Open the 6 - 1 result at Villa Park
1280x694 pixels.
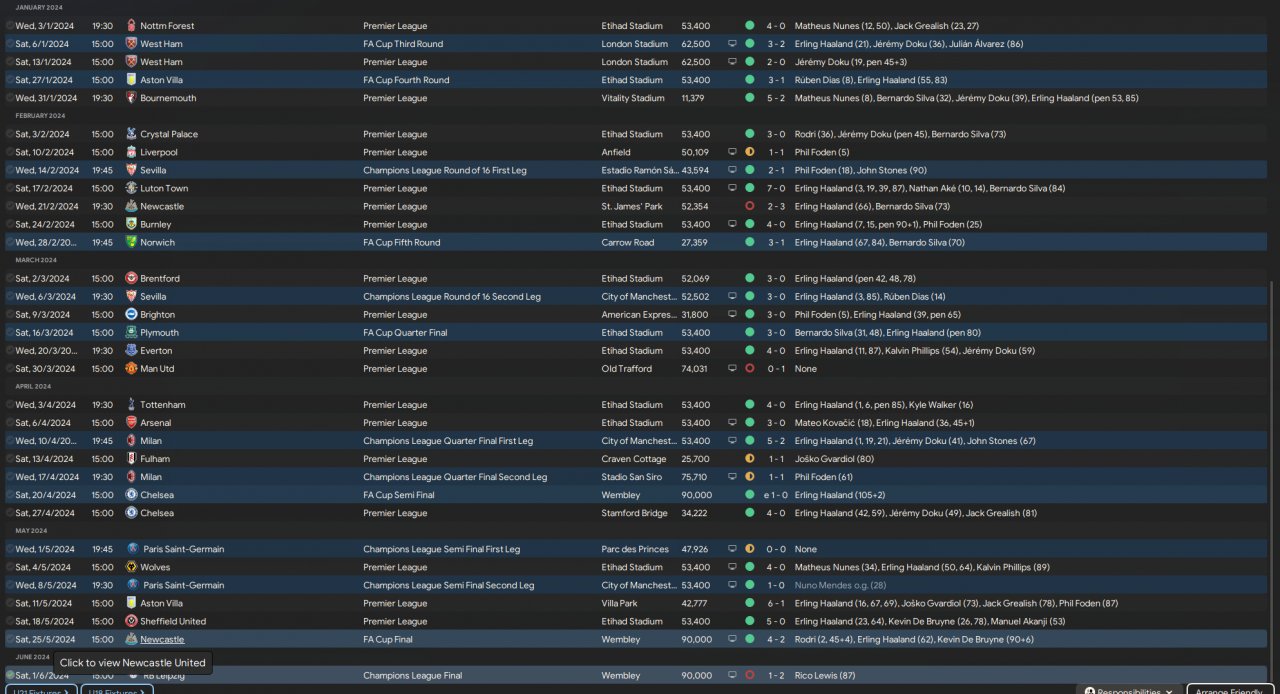[x=776, y=603]
